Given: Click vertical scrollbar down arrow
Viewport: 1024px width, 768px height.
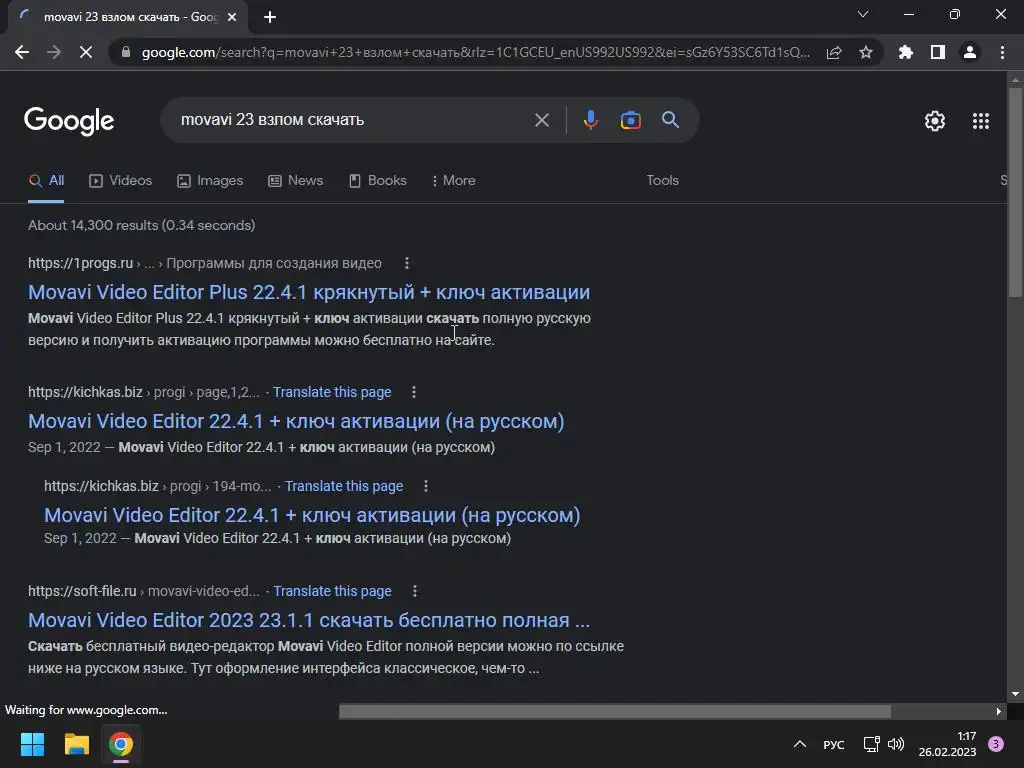Looking at the screenshot, I should (x=1015, y=694).
